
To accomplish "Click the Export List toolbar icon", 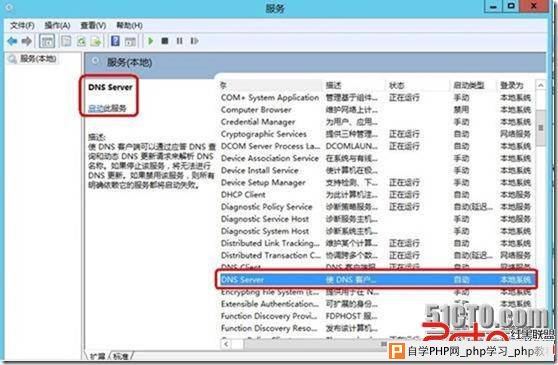I will click(x=96, y=41).
